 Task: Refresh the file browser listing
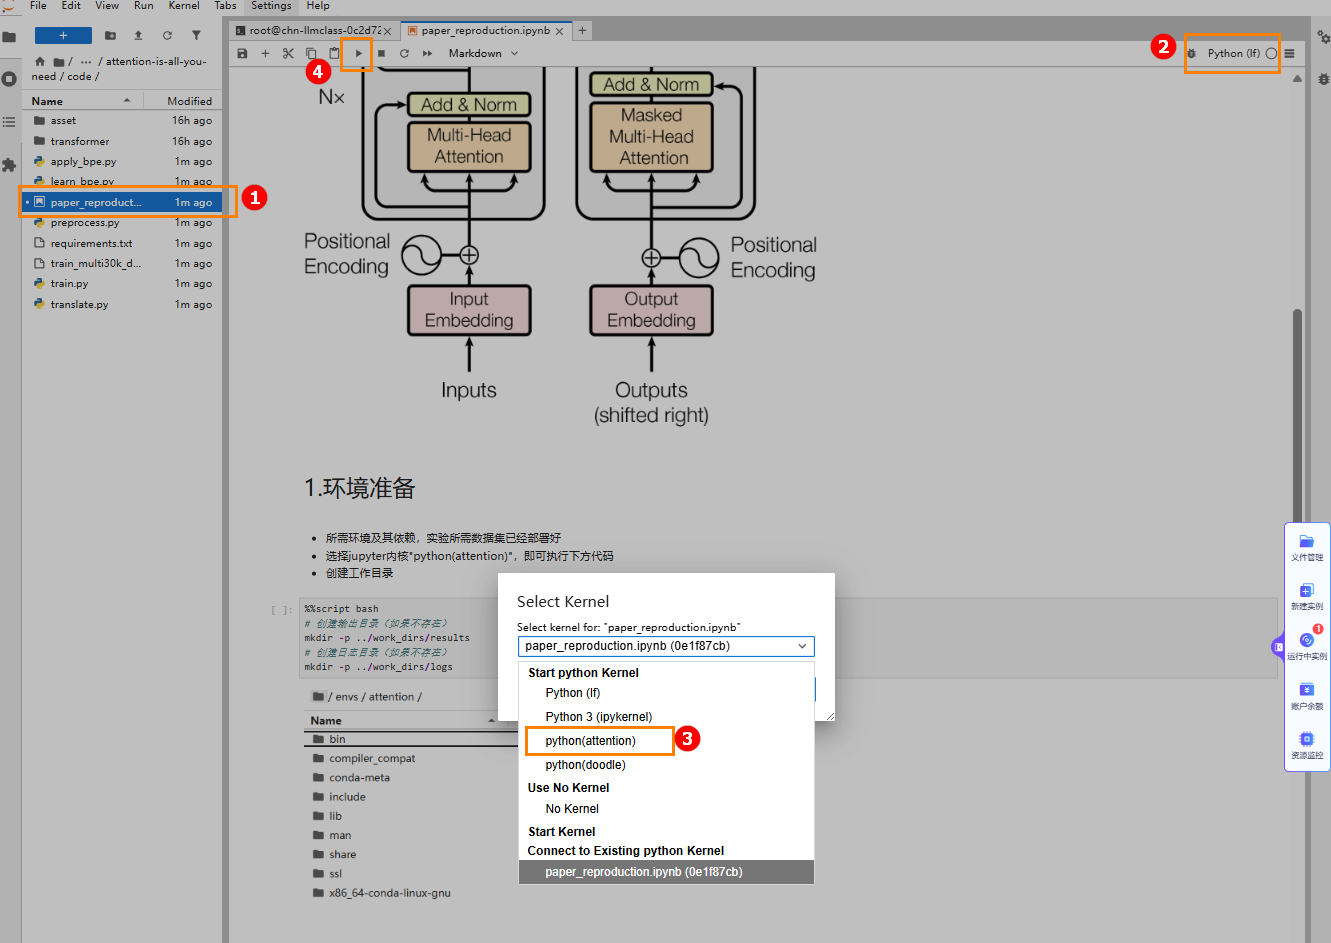(x=167, y=36)
